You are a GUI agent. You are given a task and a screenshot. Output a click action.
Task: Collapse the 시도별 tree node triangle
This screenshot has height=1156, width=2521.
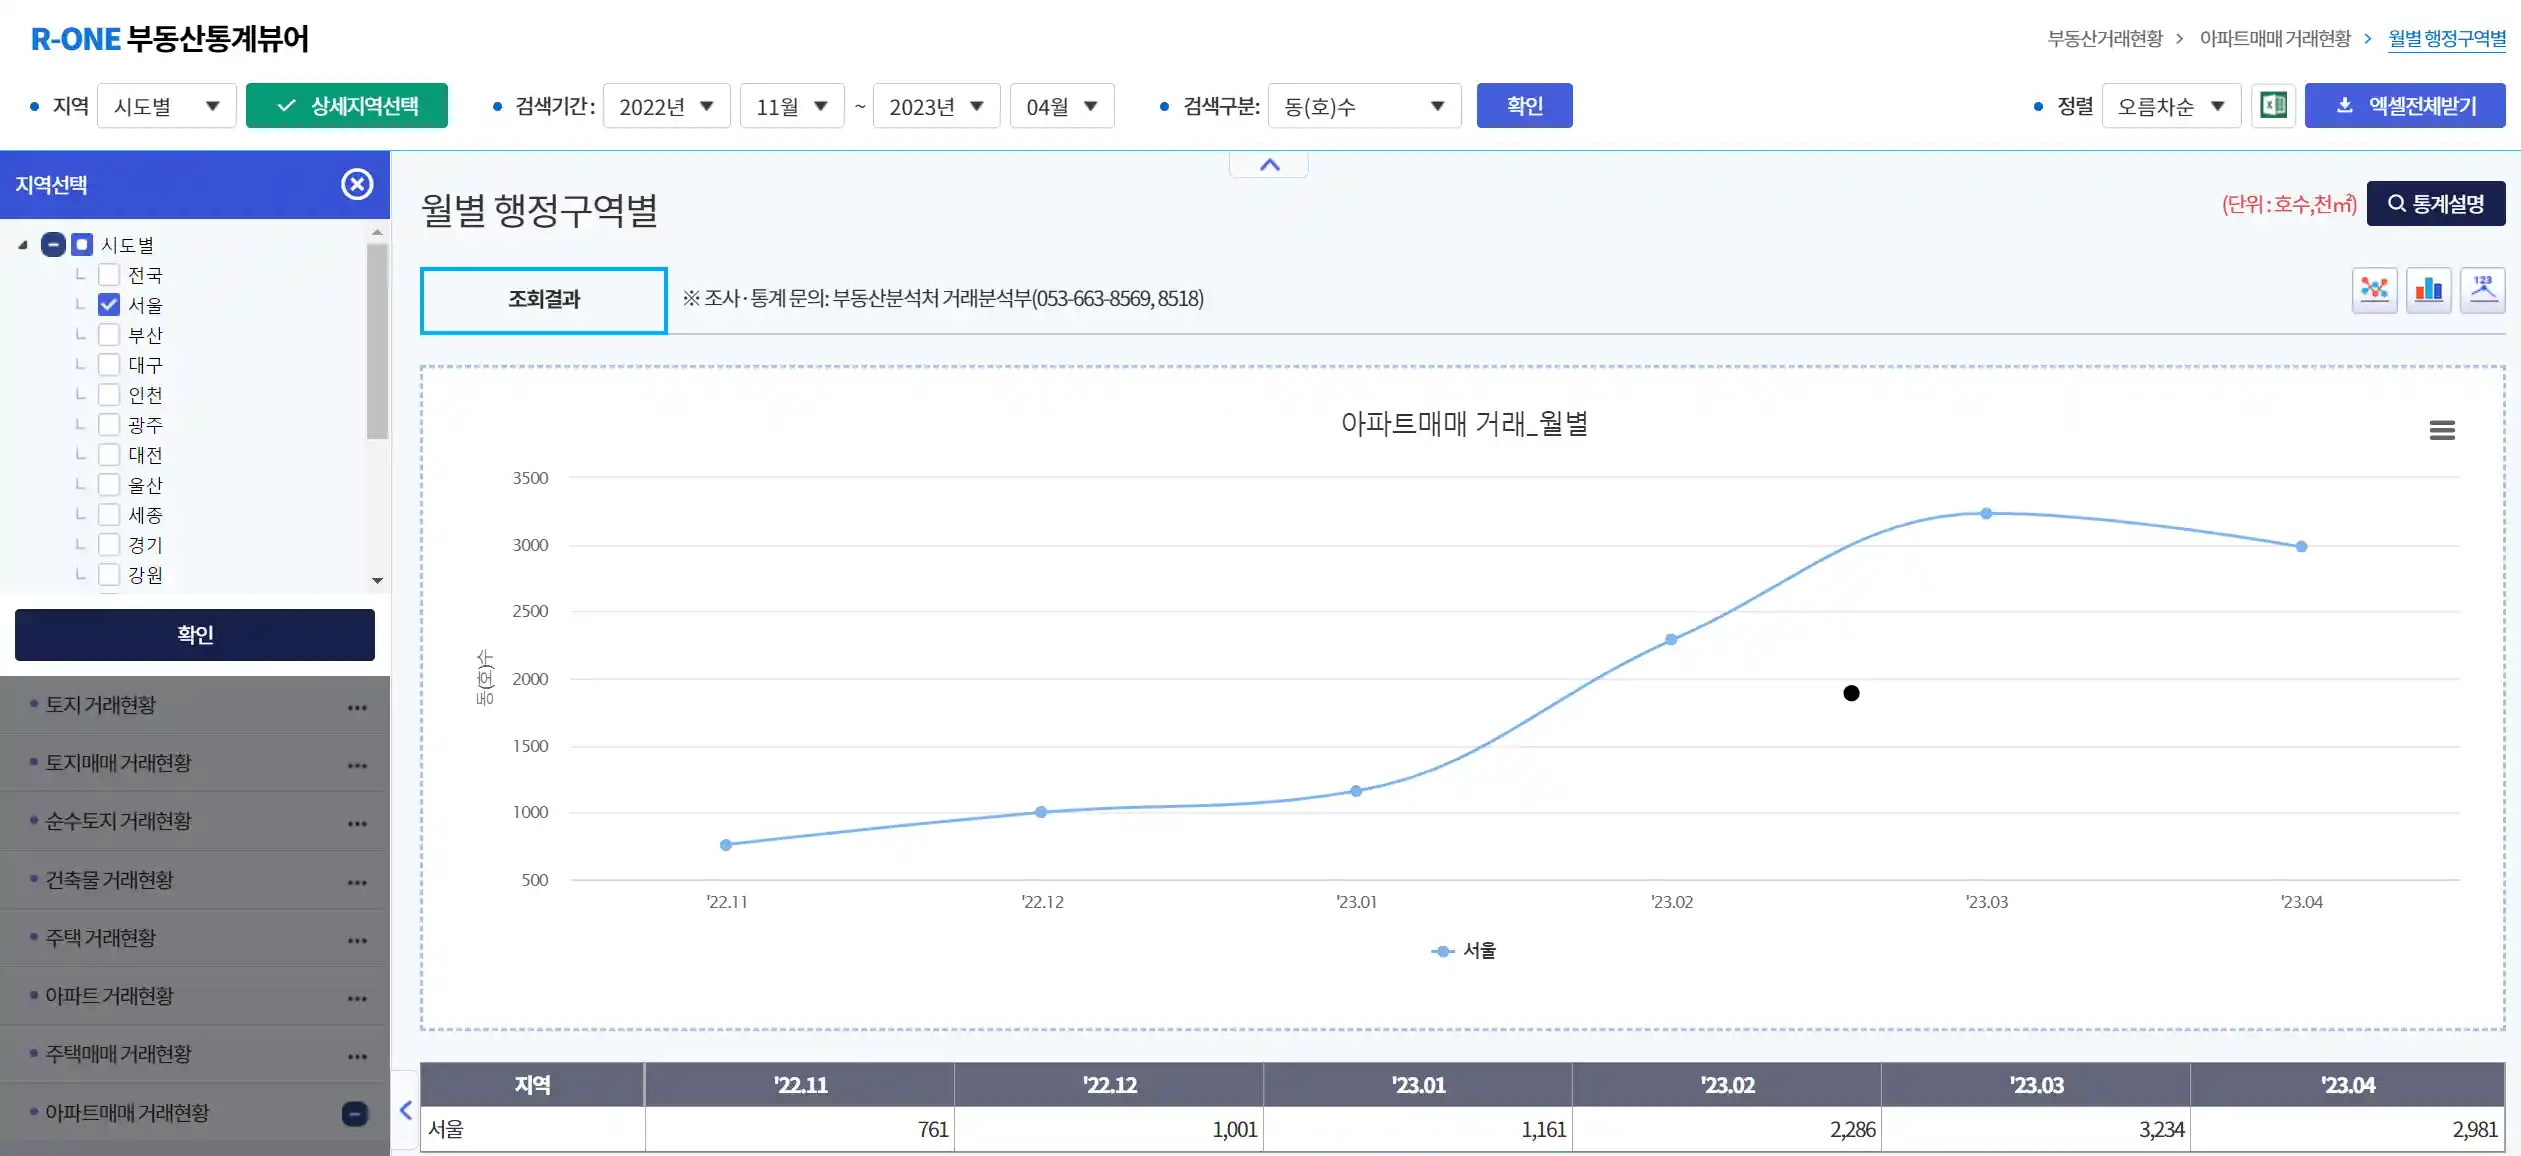23,245
